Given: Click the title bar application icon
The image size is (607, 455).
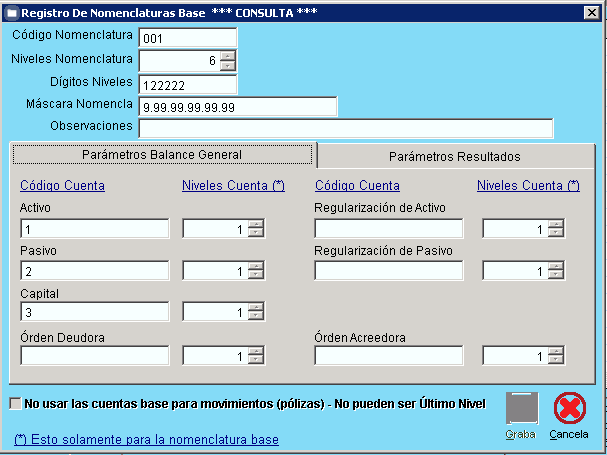Looking at the screenshot, I should [11, 12].
